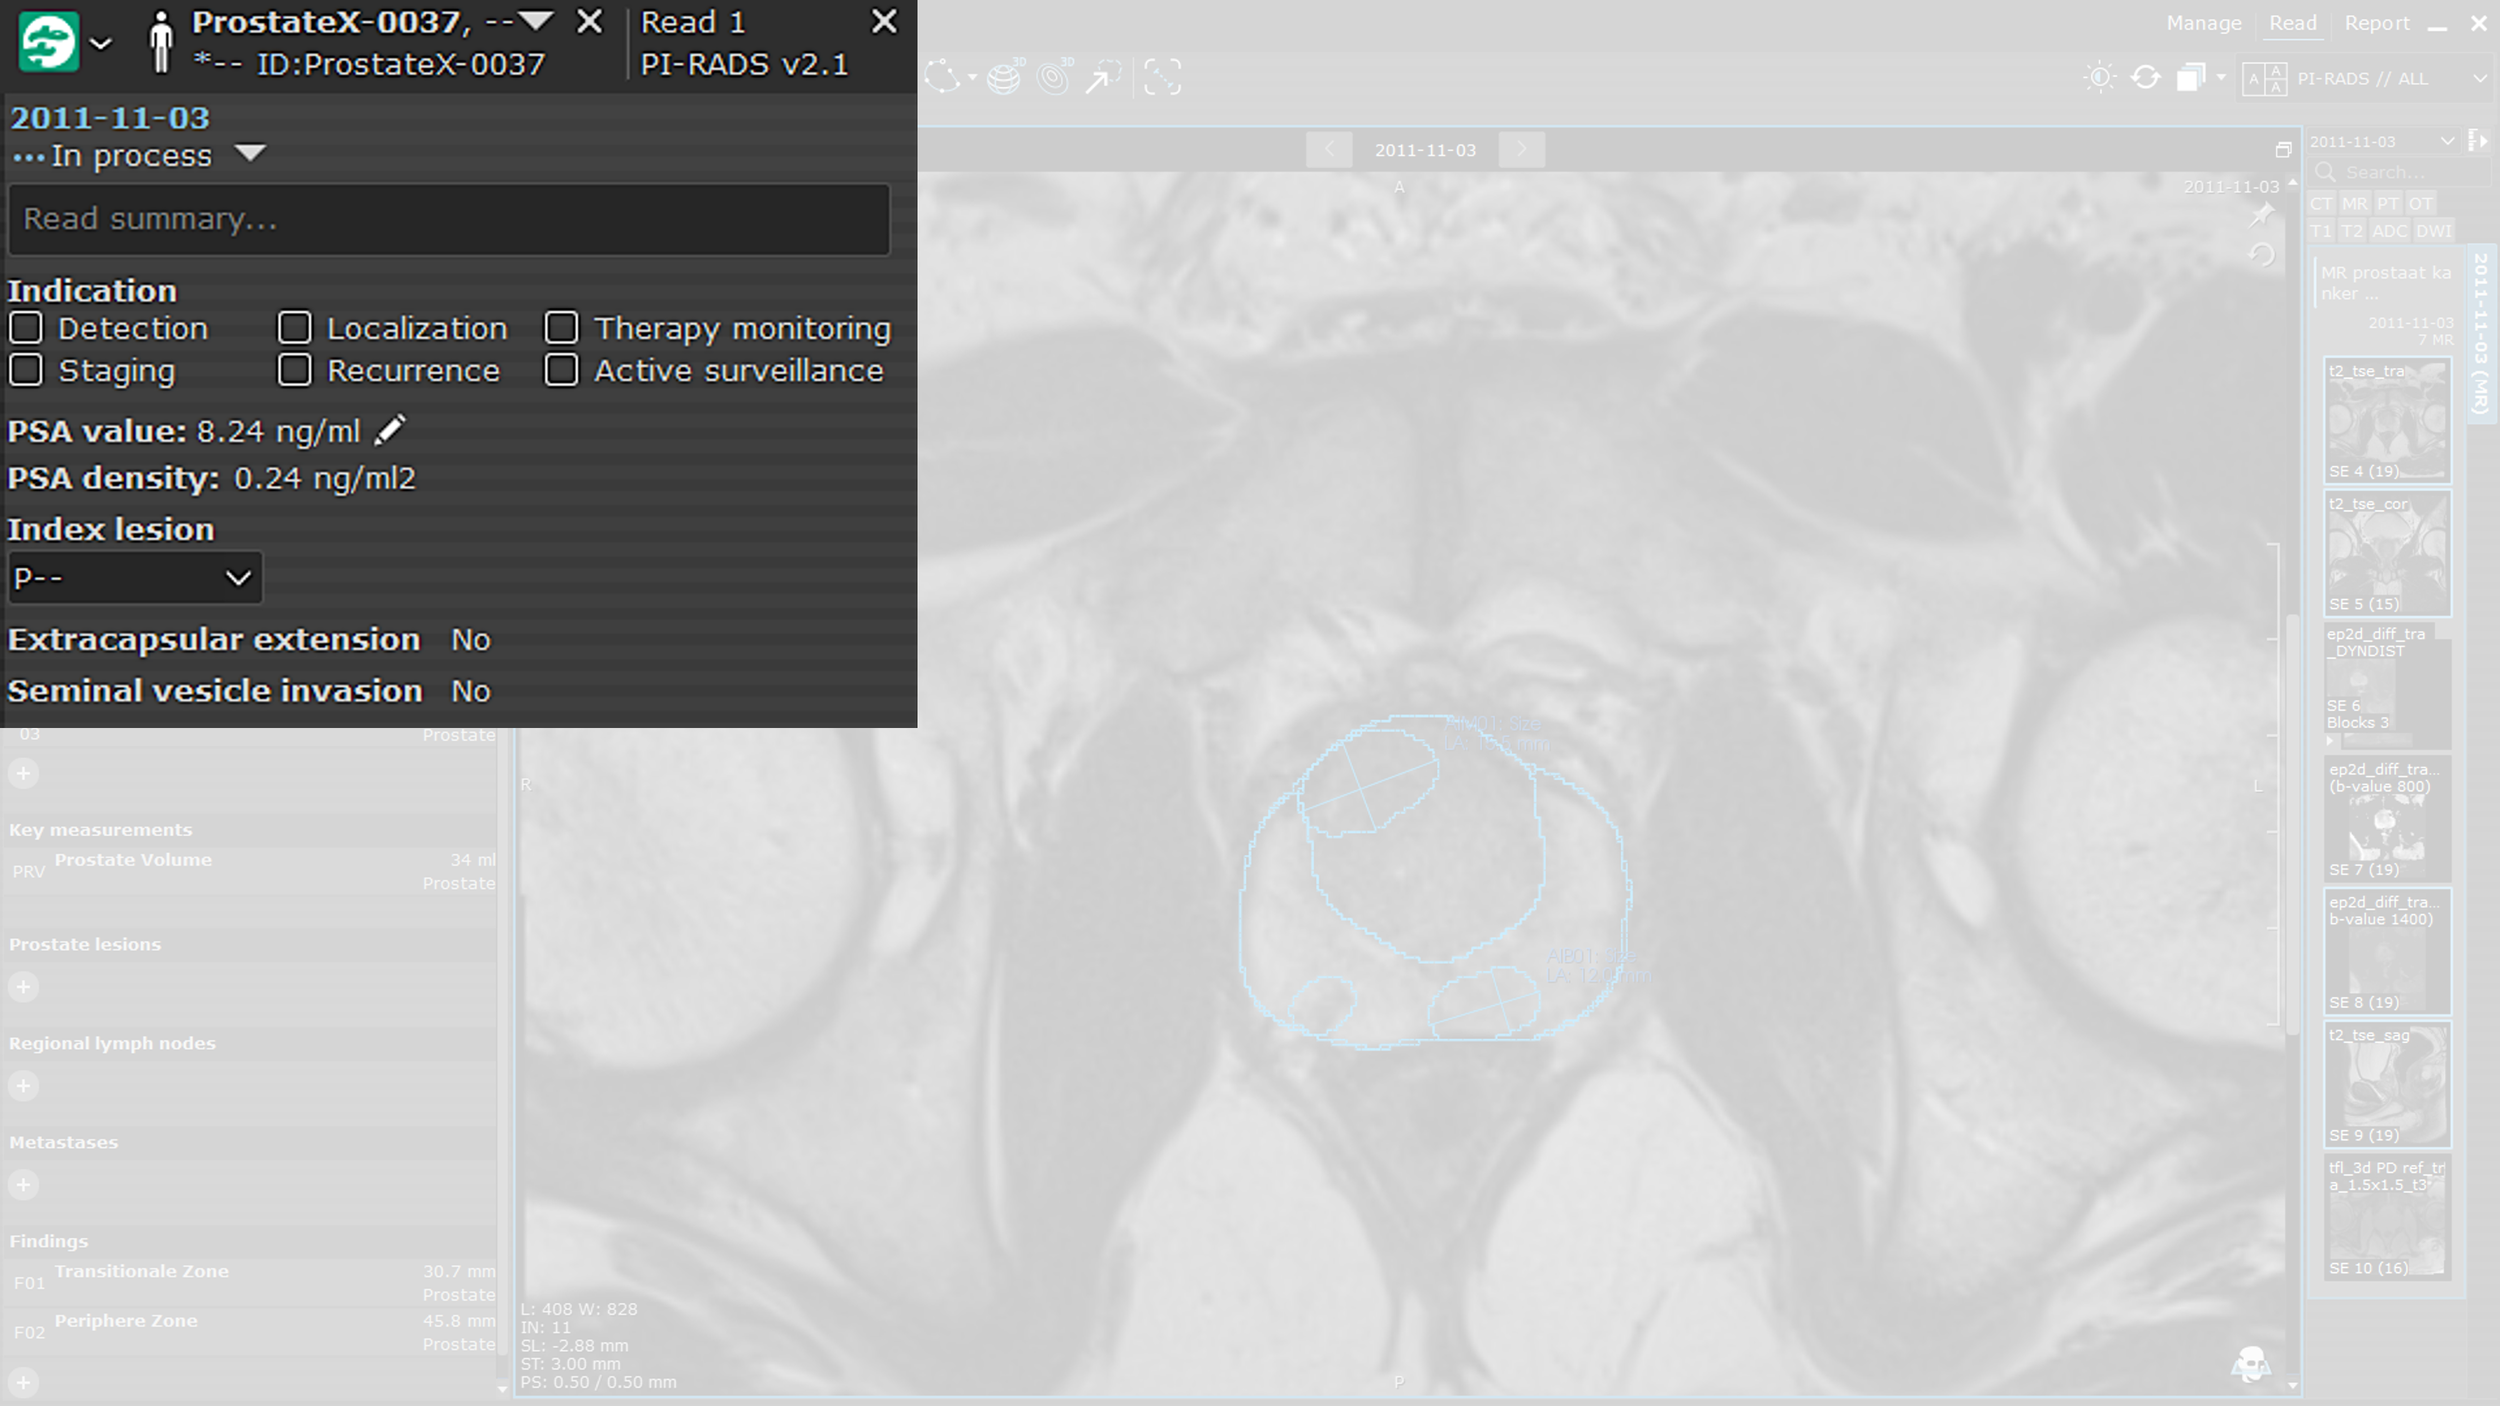Click the green application logo icon
Viewport: 2500px width, 1406px height.
click(48, 42)
